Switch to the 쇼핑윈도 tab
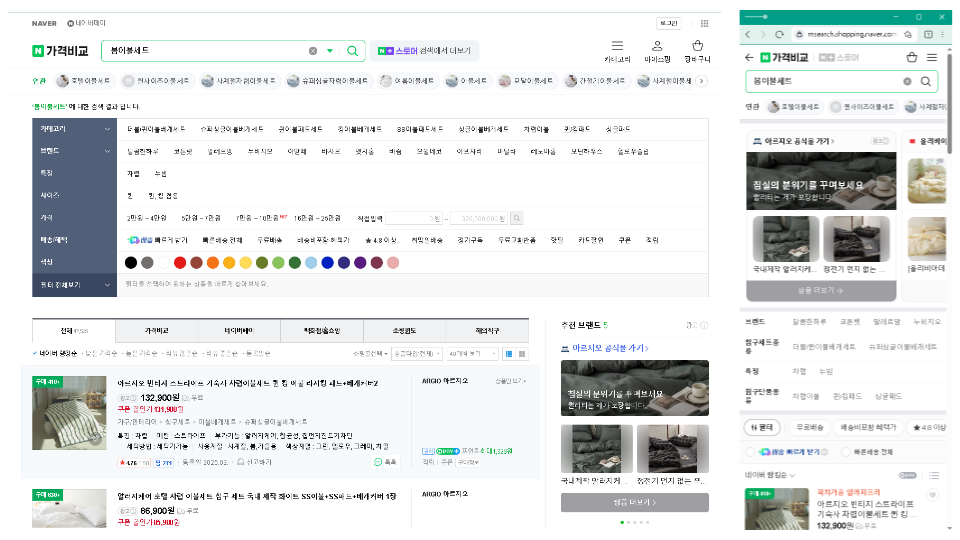960x540 pixels. [405, 331]
